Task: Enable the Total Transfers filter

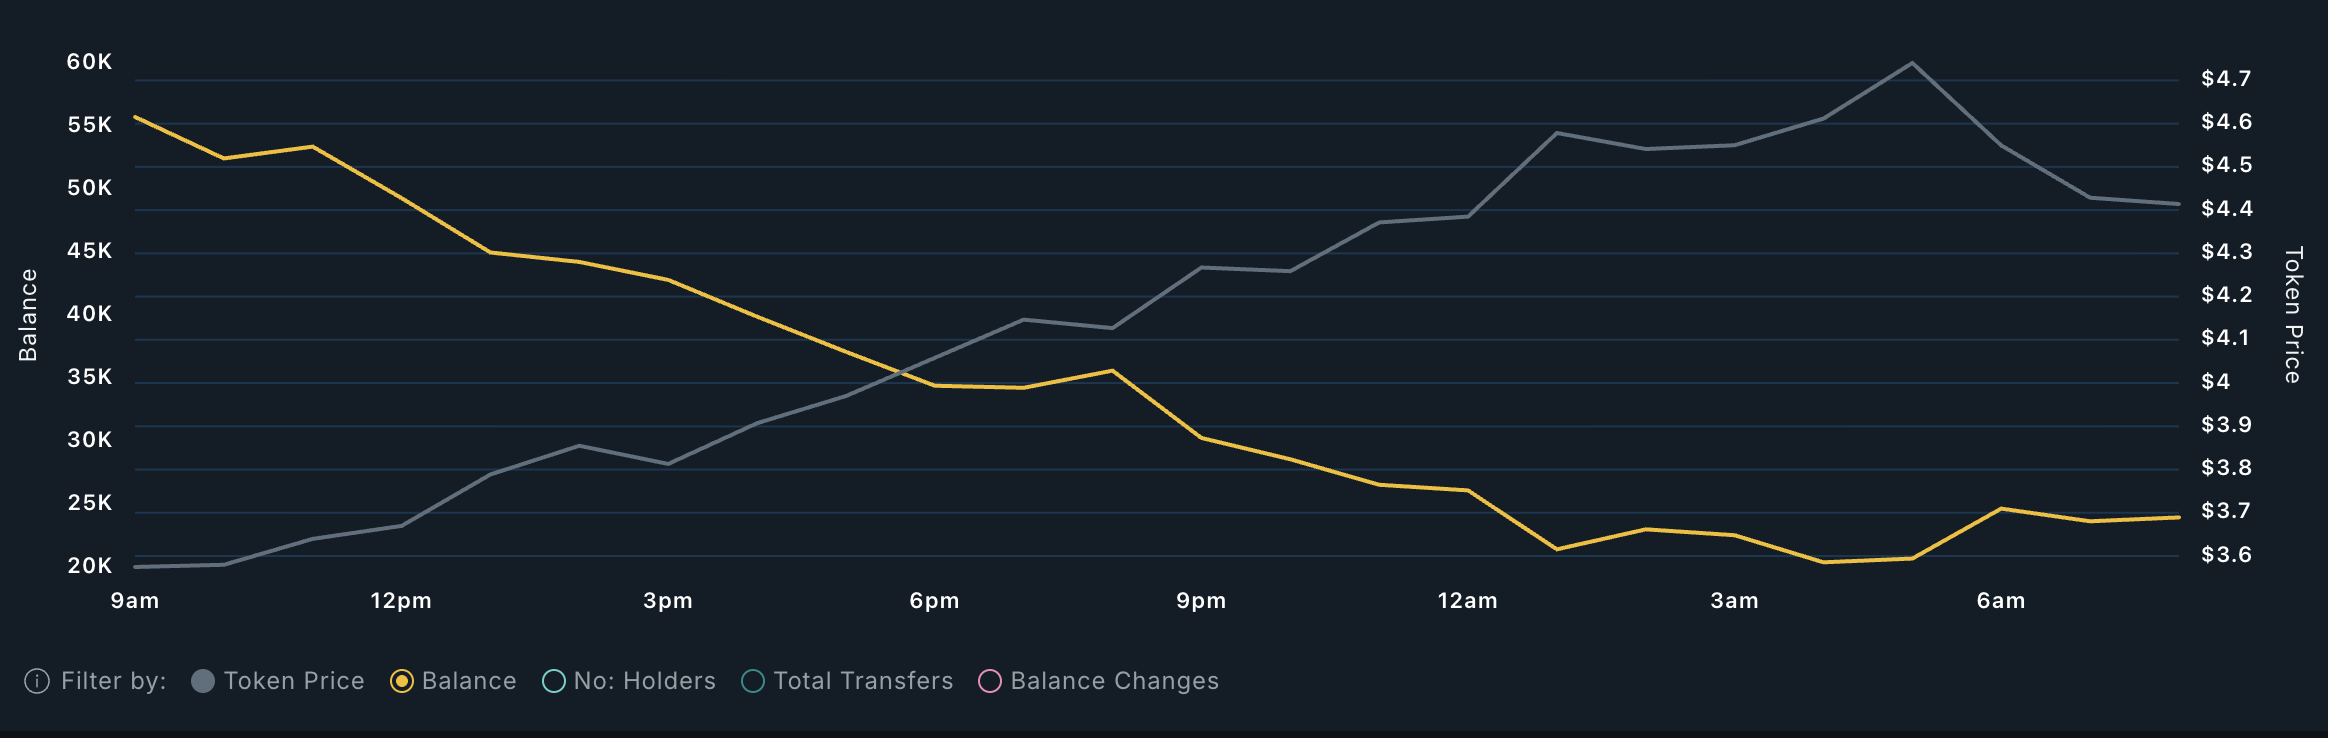Action: 753,681
